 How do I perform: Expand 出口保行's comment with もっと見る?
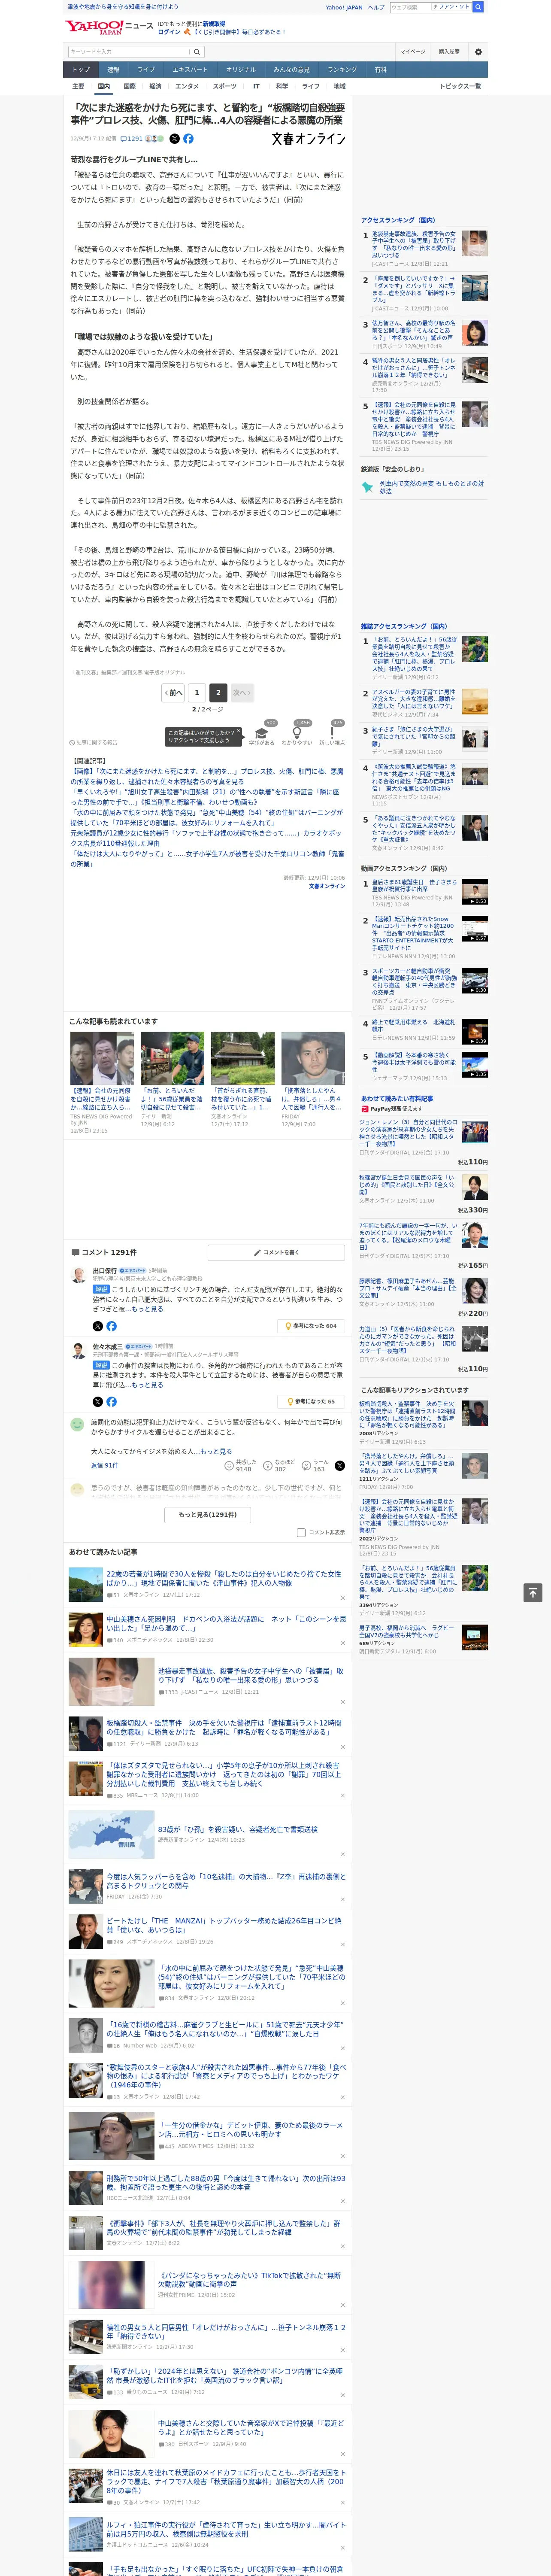click(x=147, y=1309)
